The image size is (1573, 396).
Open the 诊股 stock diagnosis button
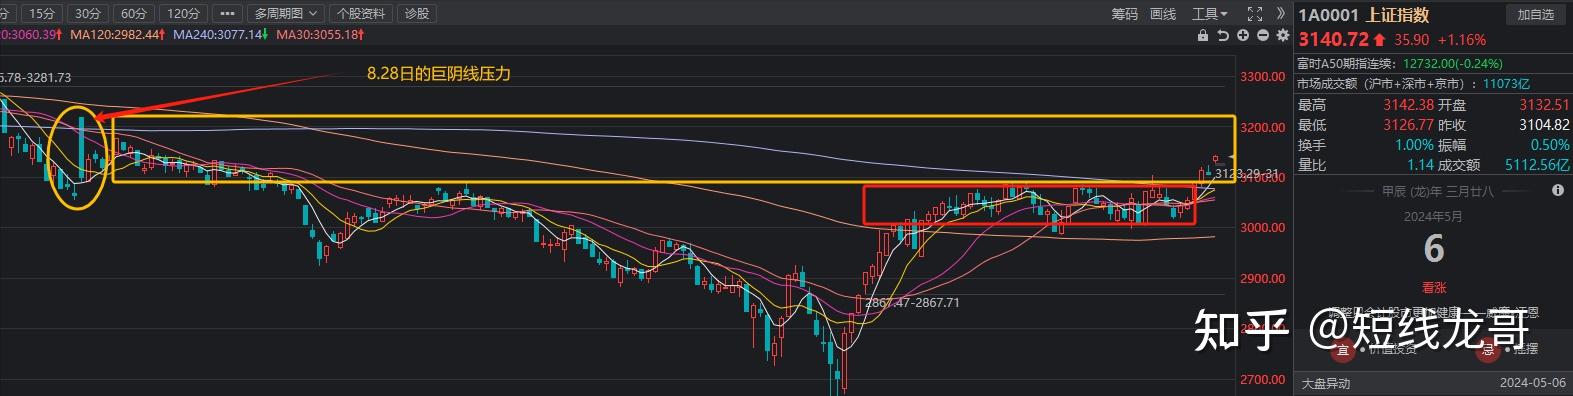click(416, 13)
